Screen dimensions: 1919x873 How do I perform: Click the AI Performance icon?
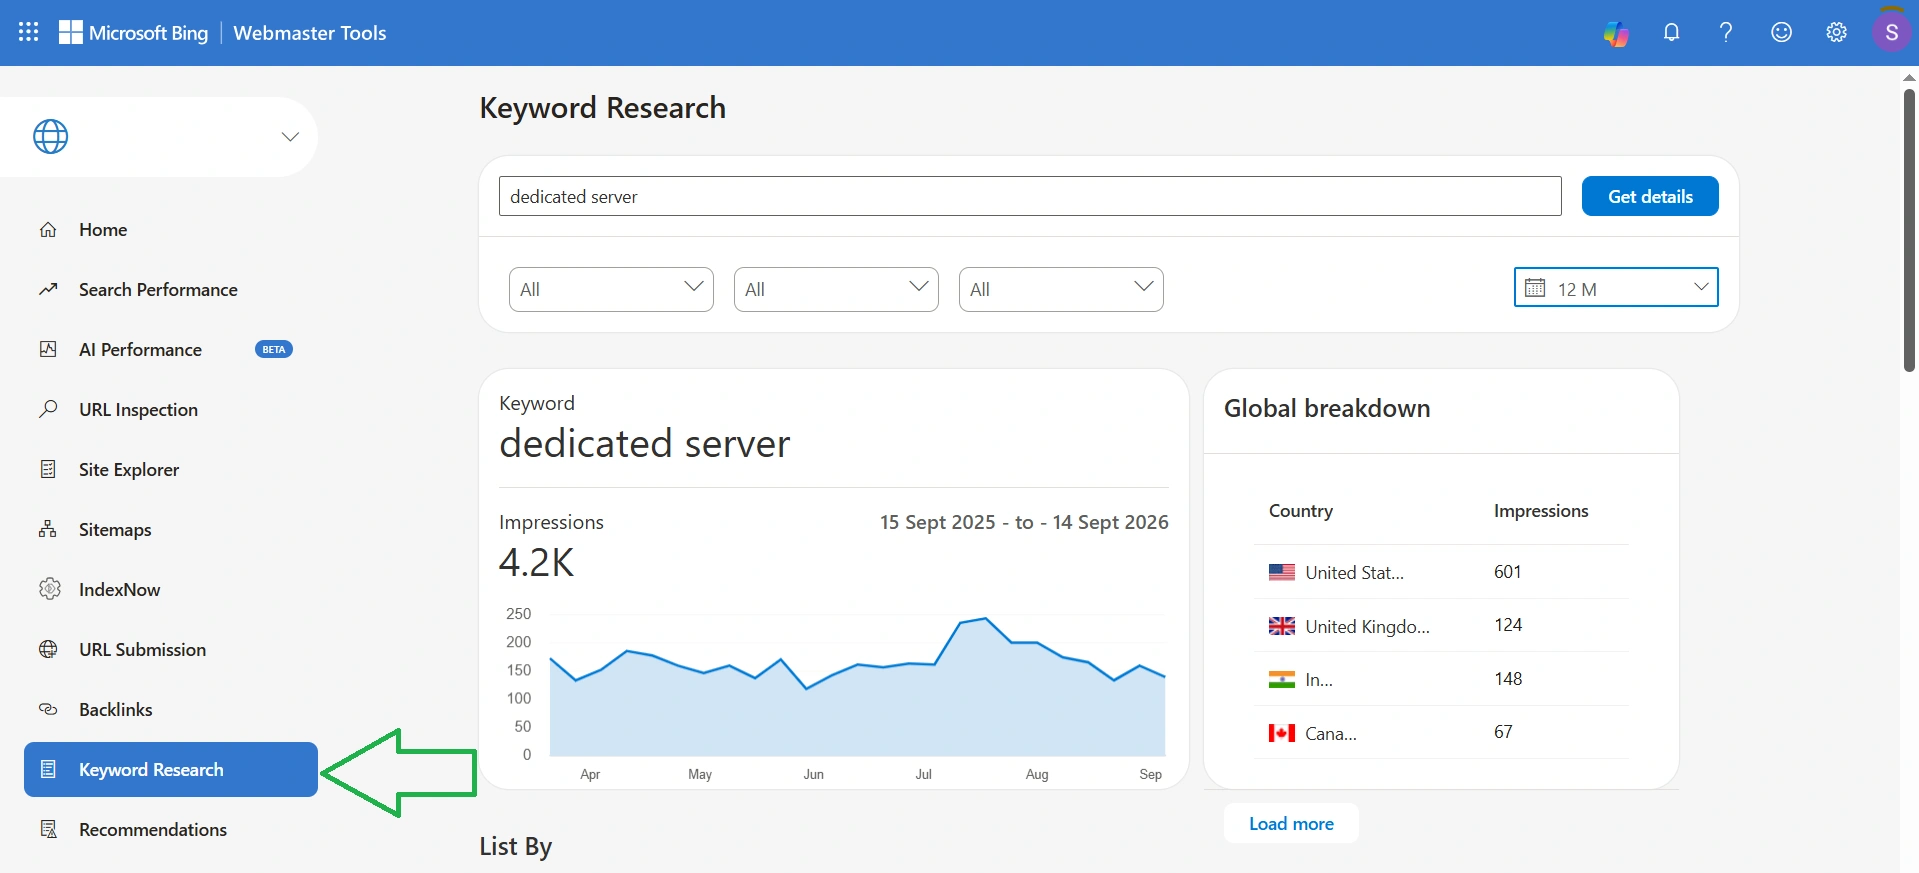(48, 350)
